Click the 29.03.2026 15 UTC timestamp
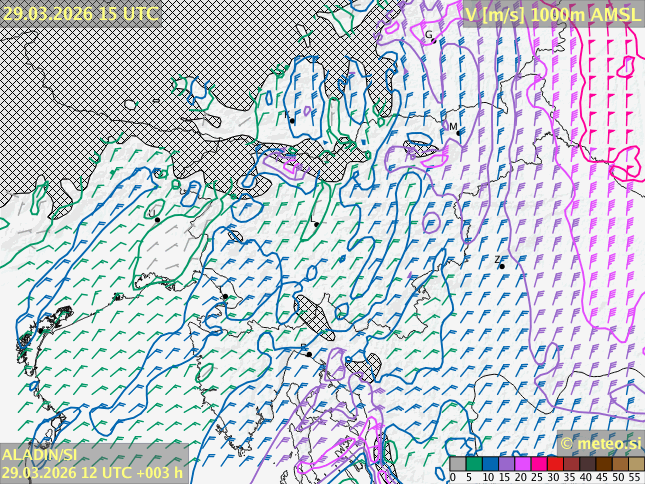This screenshot has height=484, width=645. click(x=80, y=13)
